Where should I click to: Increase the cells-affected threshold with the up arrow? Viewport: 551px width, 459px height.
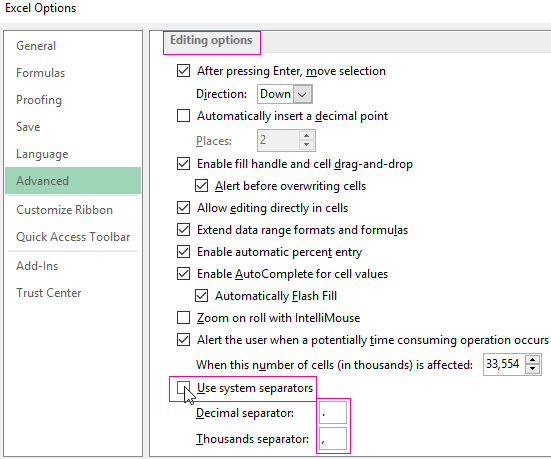click(533, 360)
